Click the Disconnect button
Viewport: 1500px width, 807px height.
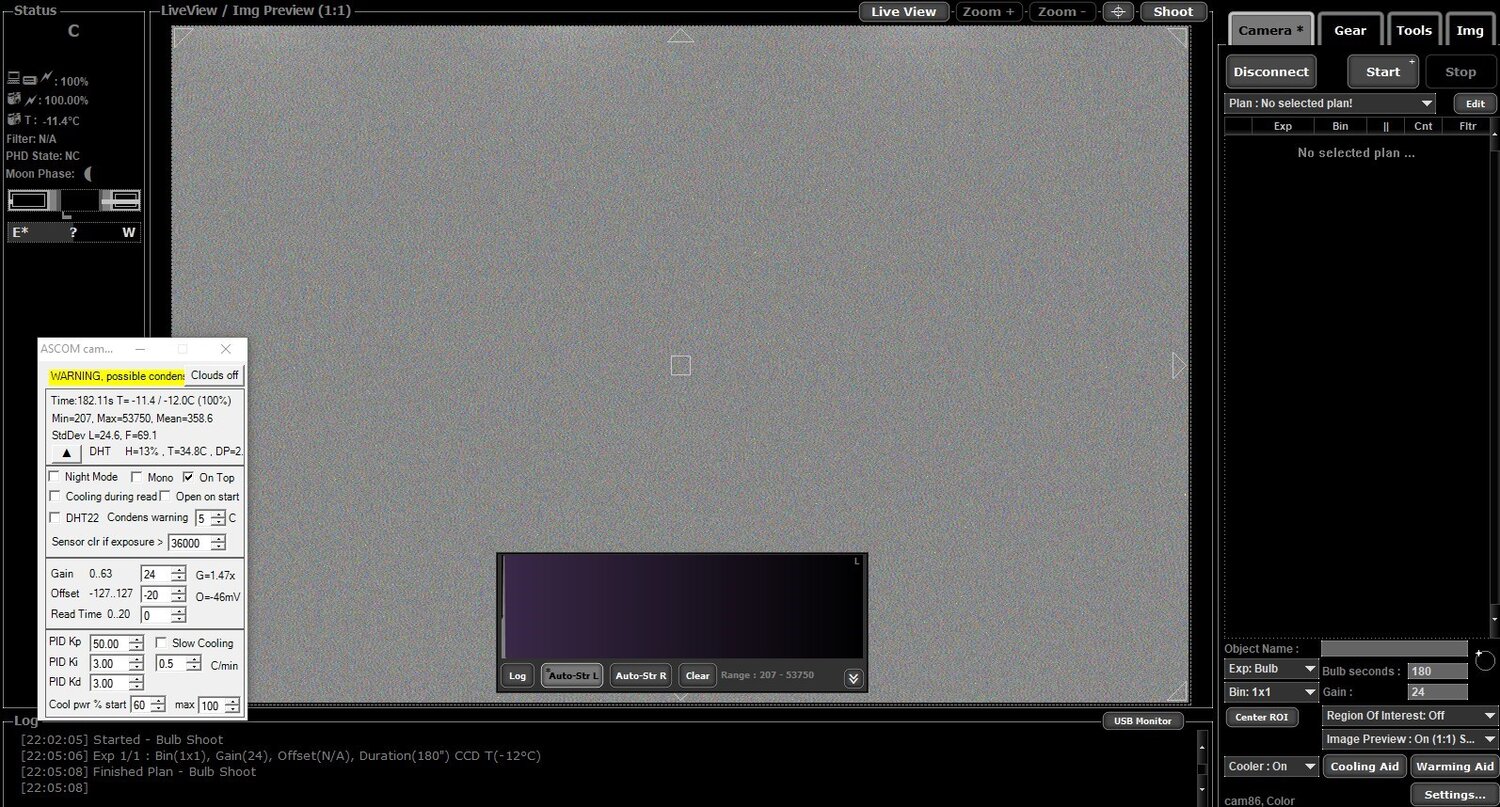pyautogui.click(x=1271, y=72)
